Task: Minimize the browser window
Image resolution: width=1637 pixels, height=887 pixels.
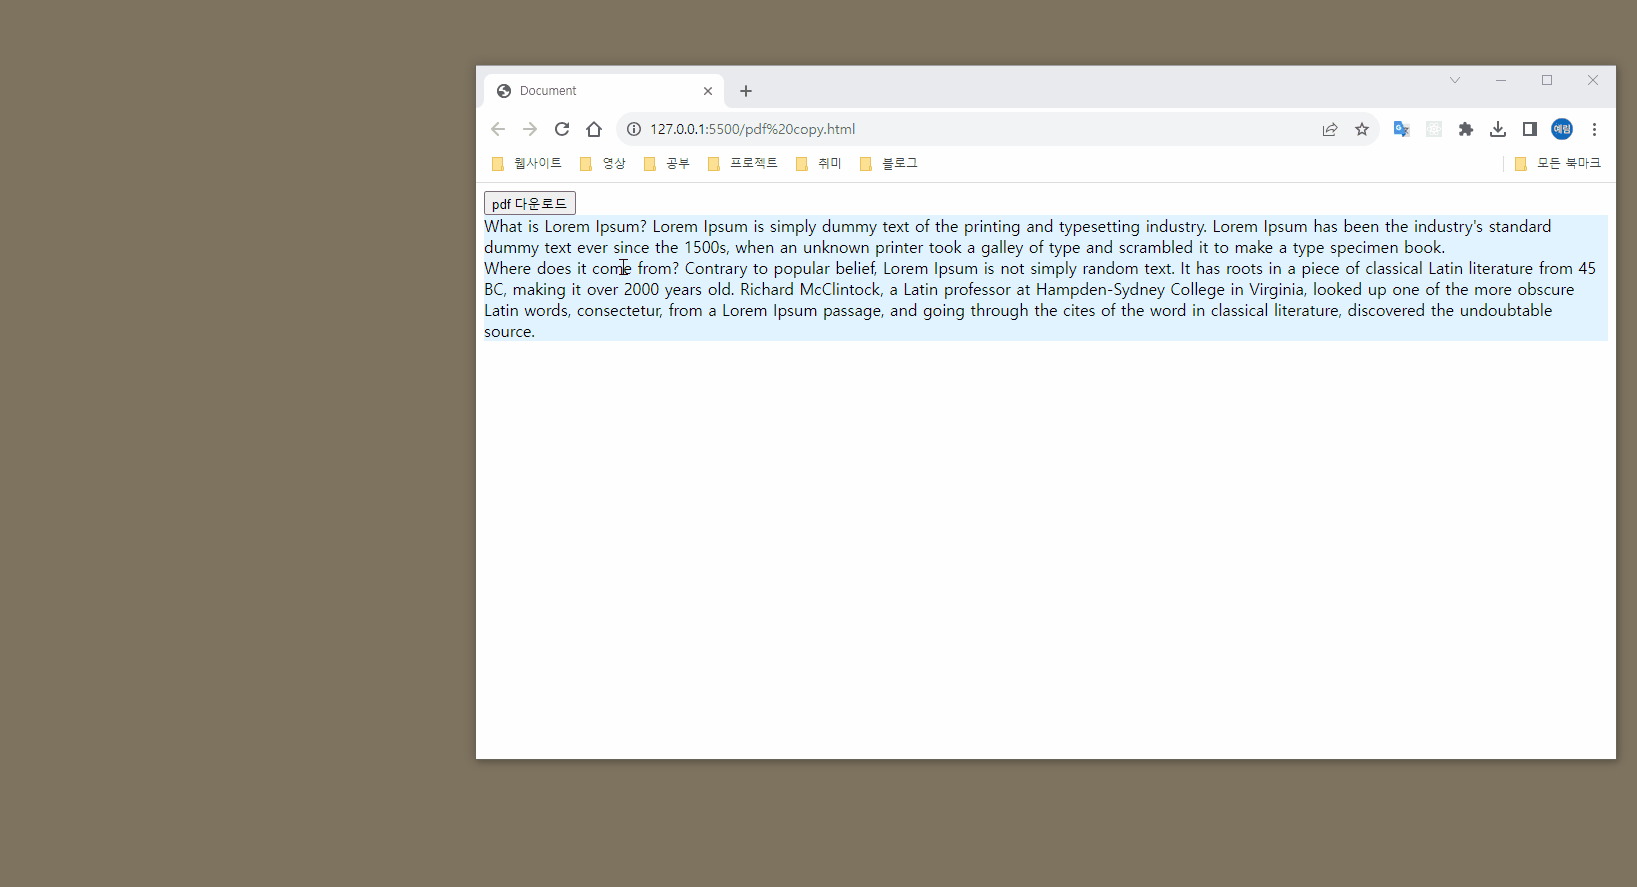Action: pyautogui.click(x=1501, y=80)
